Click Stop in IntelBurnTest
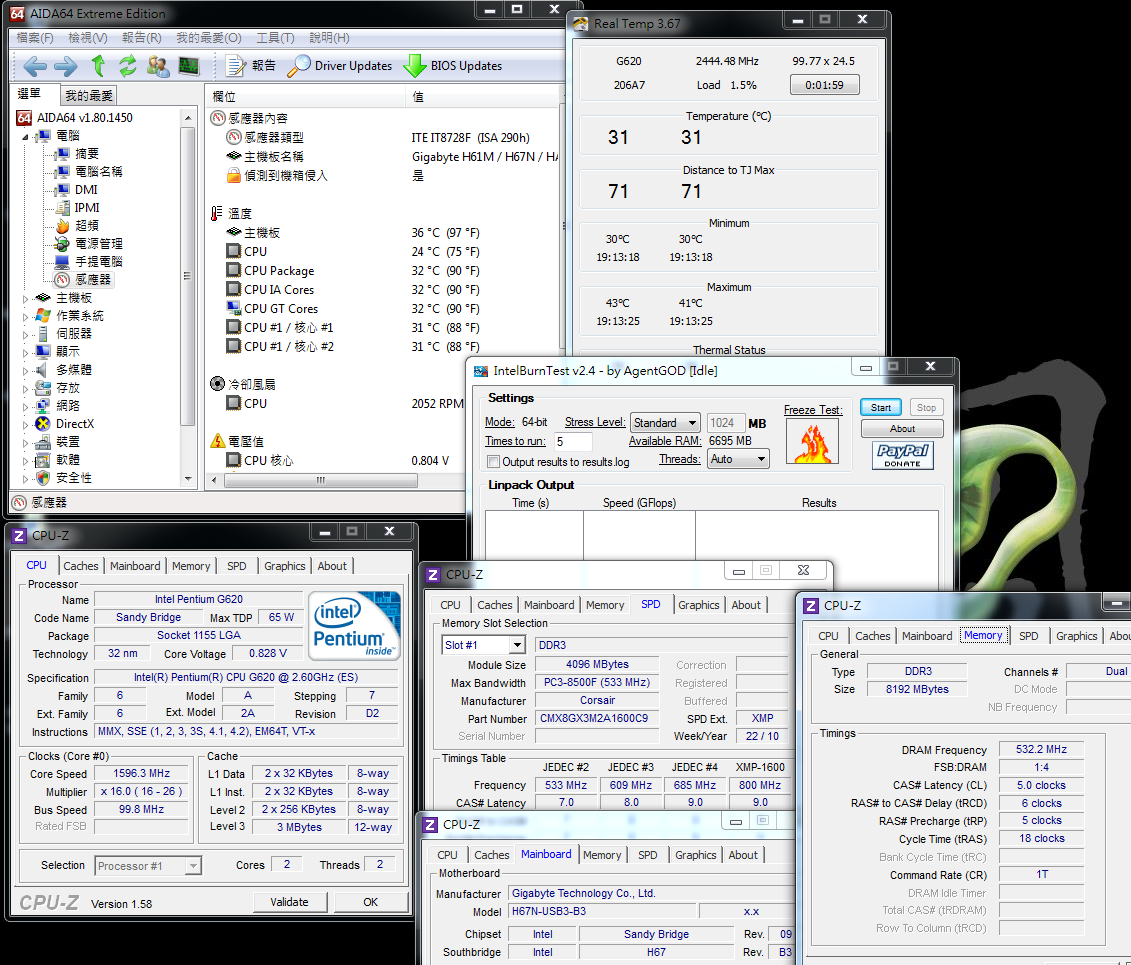Screen dimensions: 1131x965 [926, 407]
